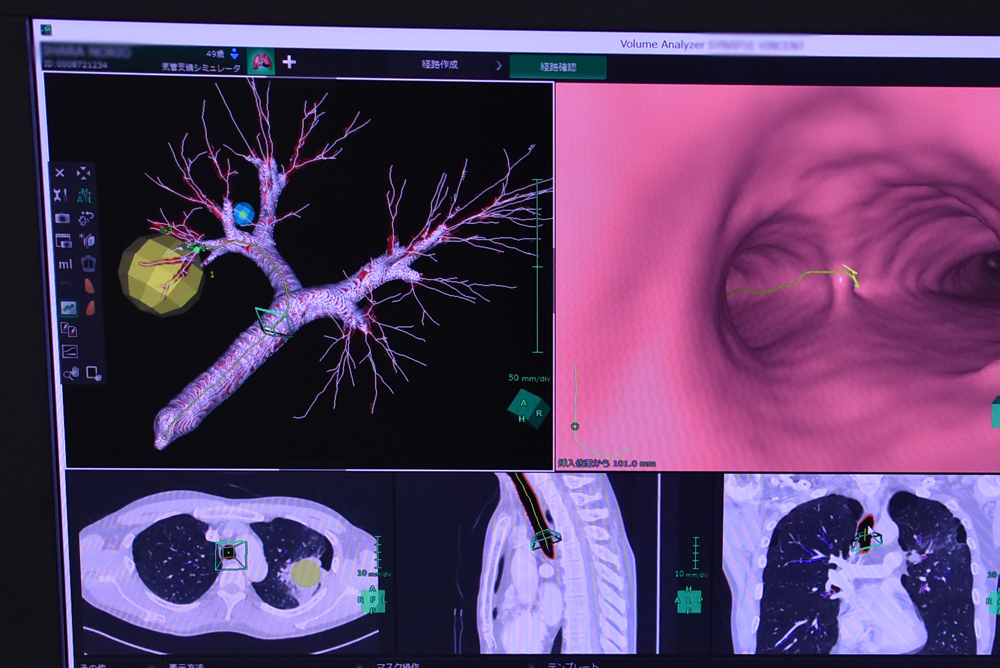Open the blue down-arrow patient dropdown
Screen dimensions: 1000x668
pyautogui.click(x=234, y=54)
